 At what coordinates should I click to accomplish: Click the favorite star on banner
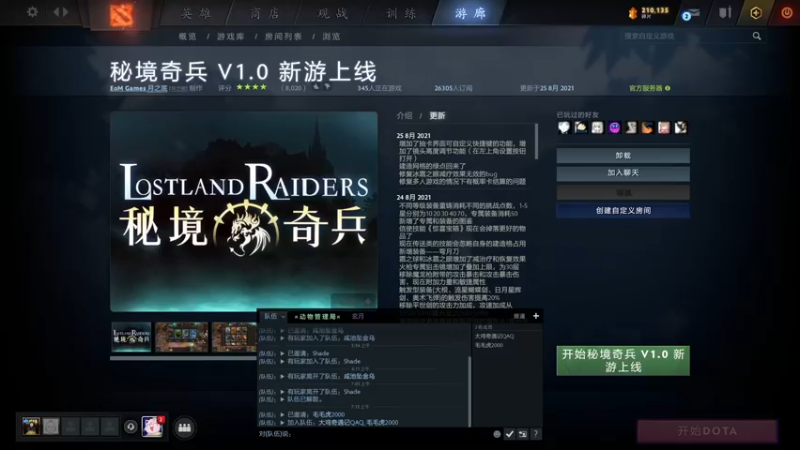[367, 301]
